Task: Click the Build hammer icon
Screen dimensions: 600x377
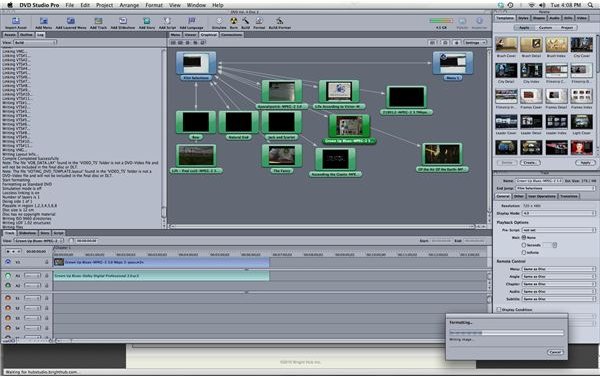Action: click(x=245, y=21)
